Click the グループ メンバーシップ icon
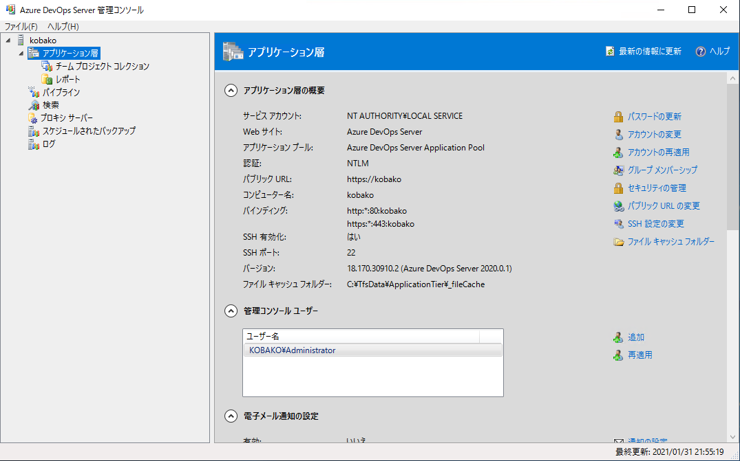 click(618, 170)
